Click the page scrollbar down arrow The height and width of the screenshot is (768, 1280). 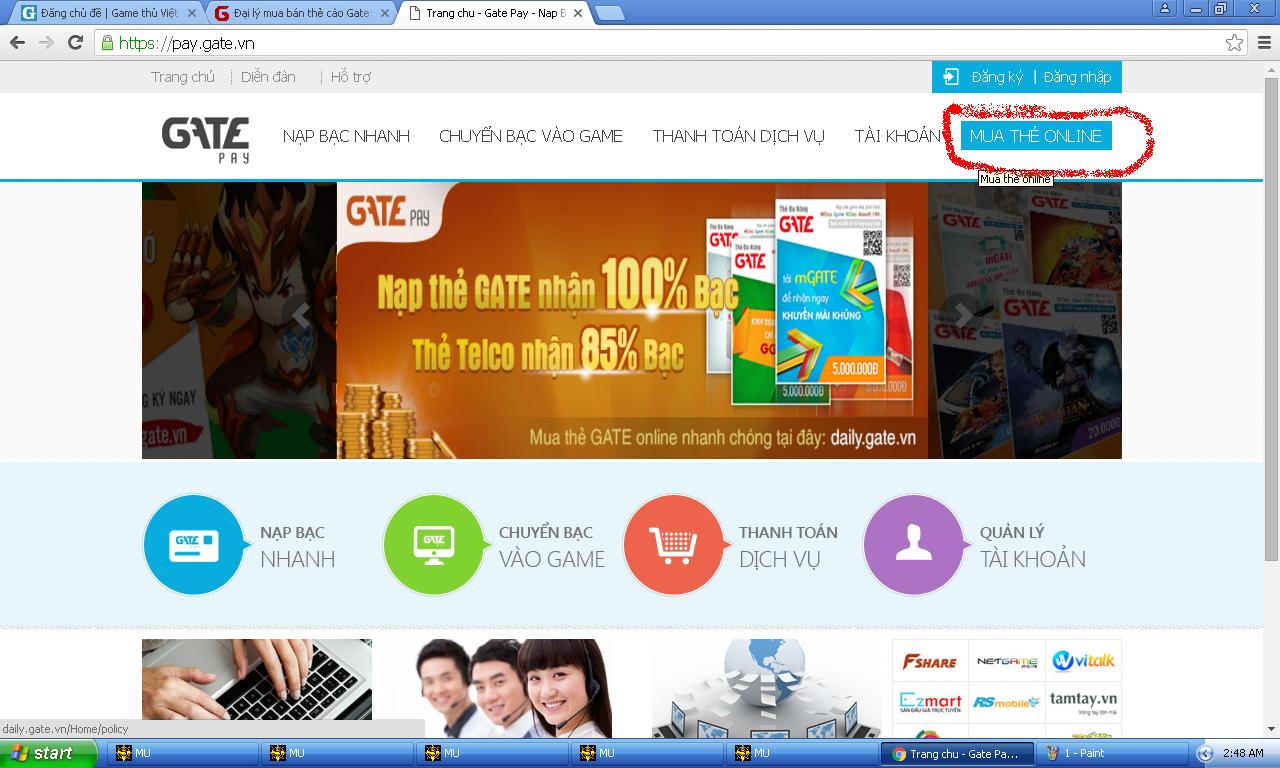(1271, 730)
